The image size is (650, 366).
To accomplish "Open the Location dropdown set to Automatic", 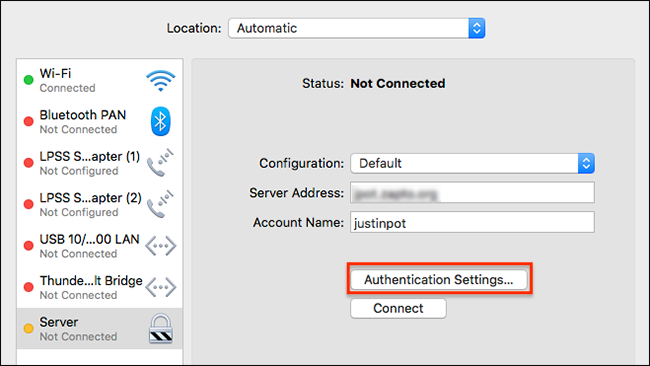I will click(357, 28).
